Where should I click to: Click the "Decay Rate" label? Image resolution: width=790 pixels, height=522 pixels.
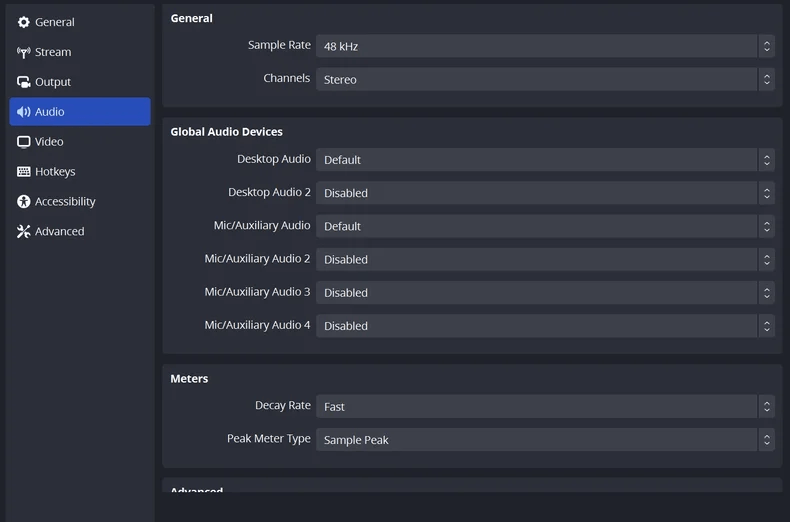point(283,406)
